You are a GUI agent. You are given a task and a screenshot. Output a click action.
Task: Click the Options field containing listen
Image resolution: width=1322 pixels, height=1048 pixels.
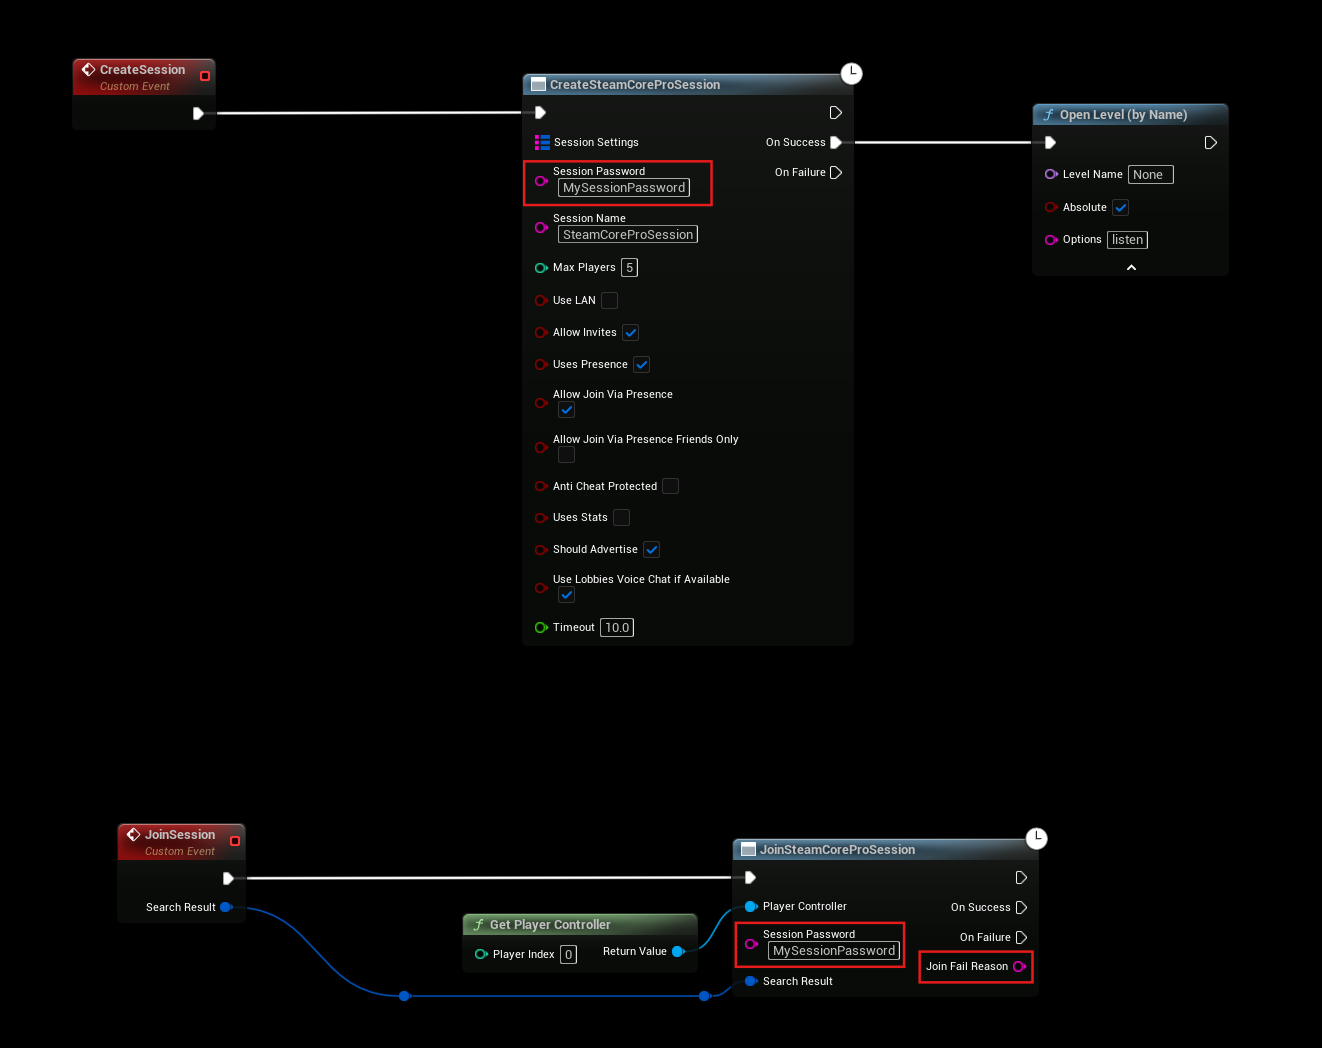(1127, 240)
